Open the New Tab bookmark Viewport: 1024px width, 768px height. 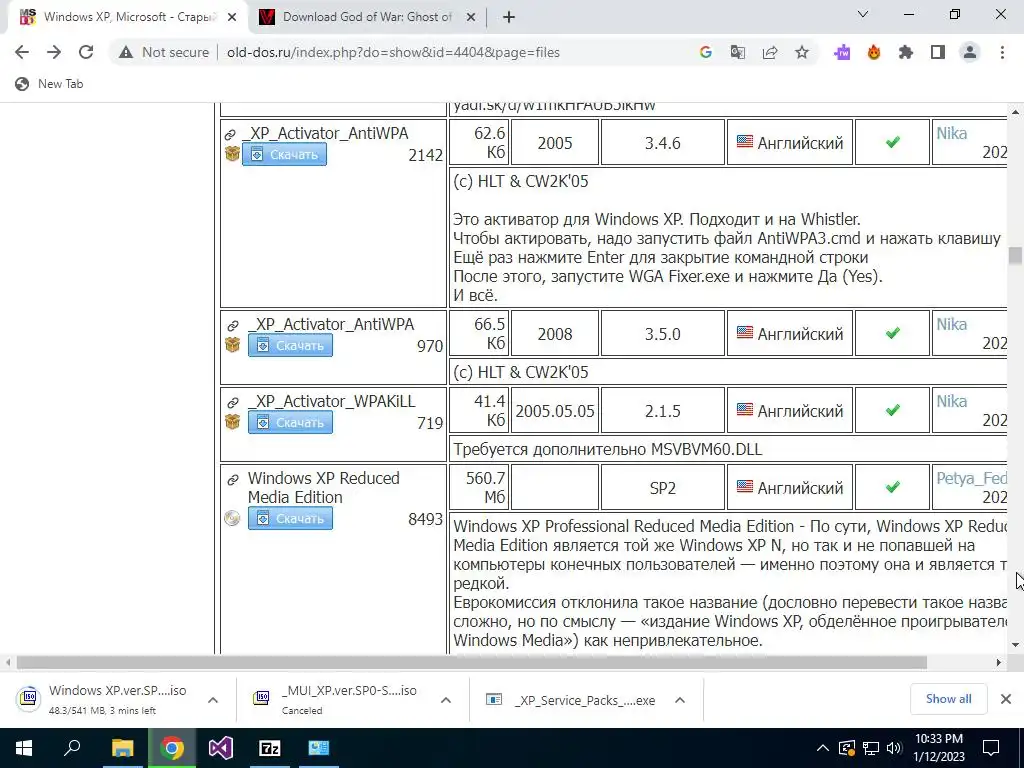coord(50,84)
